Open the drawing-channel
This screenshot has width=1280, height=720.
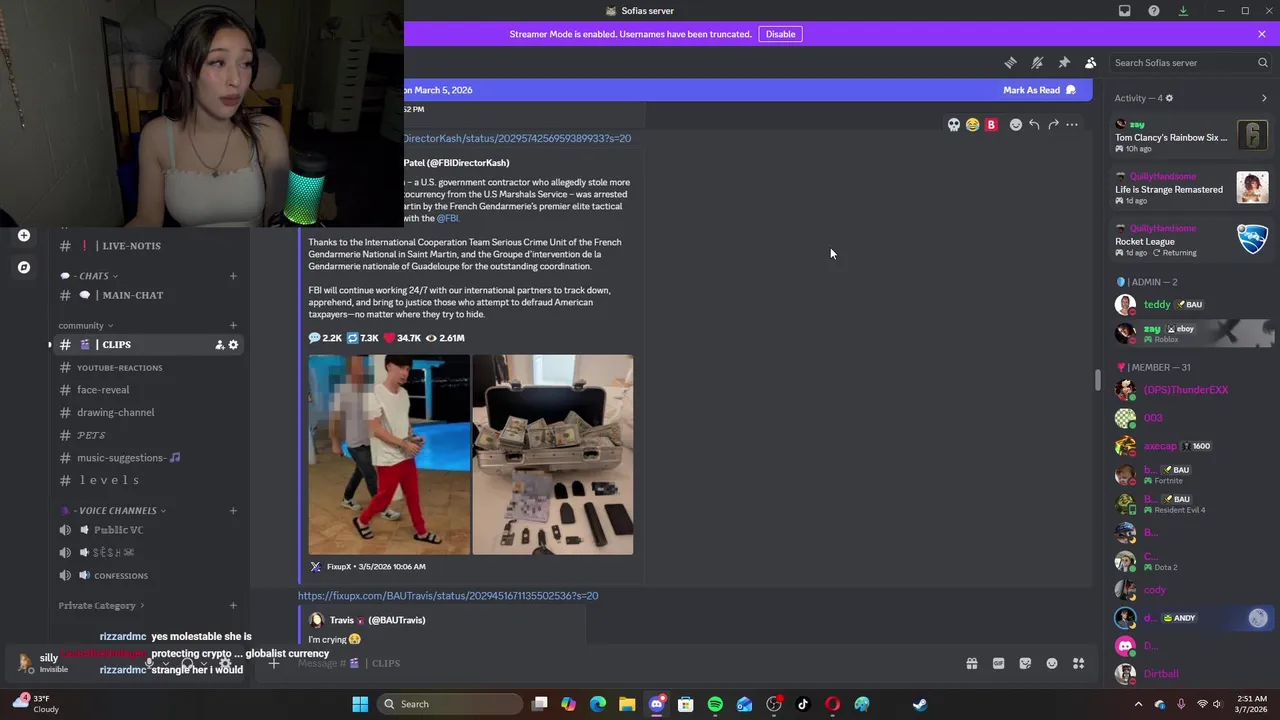click(x=150, y=412)
